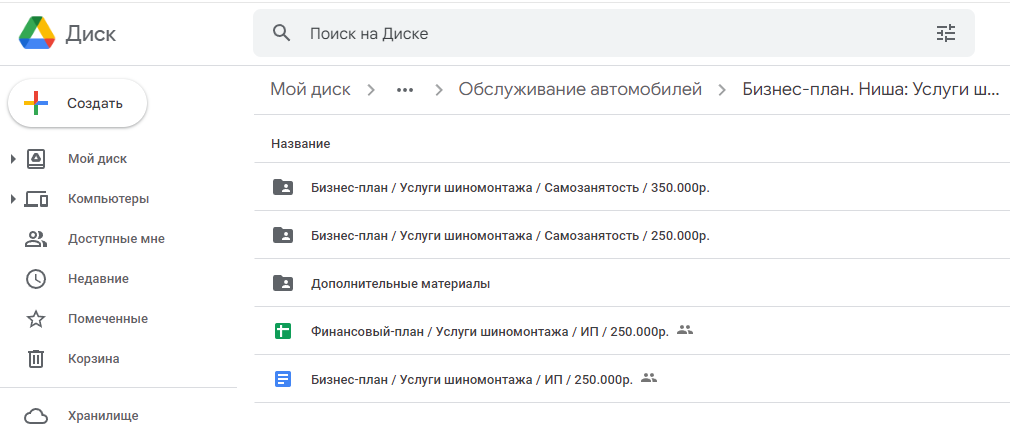Click the 'Создать' button
This screenshot has height=432, width=1010.
coord(77,103)
